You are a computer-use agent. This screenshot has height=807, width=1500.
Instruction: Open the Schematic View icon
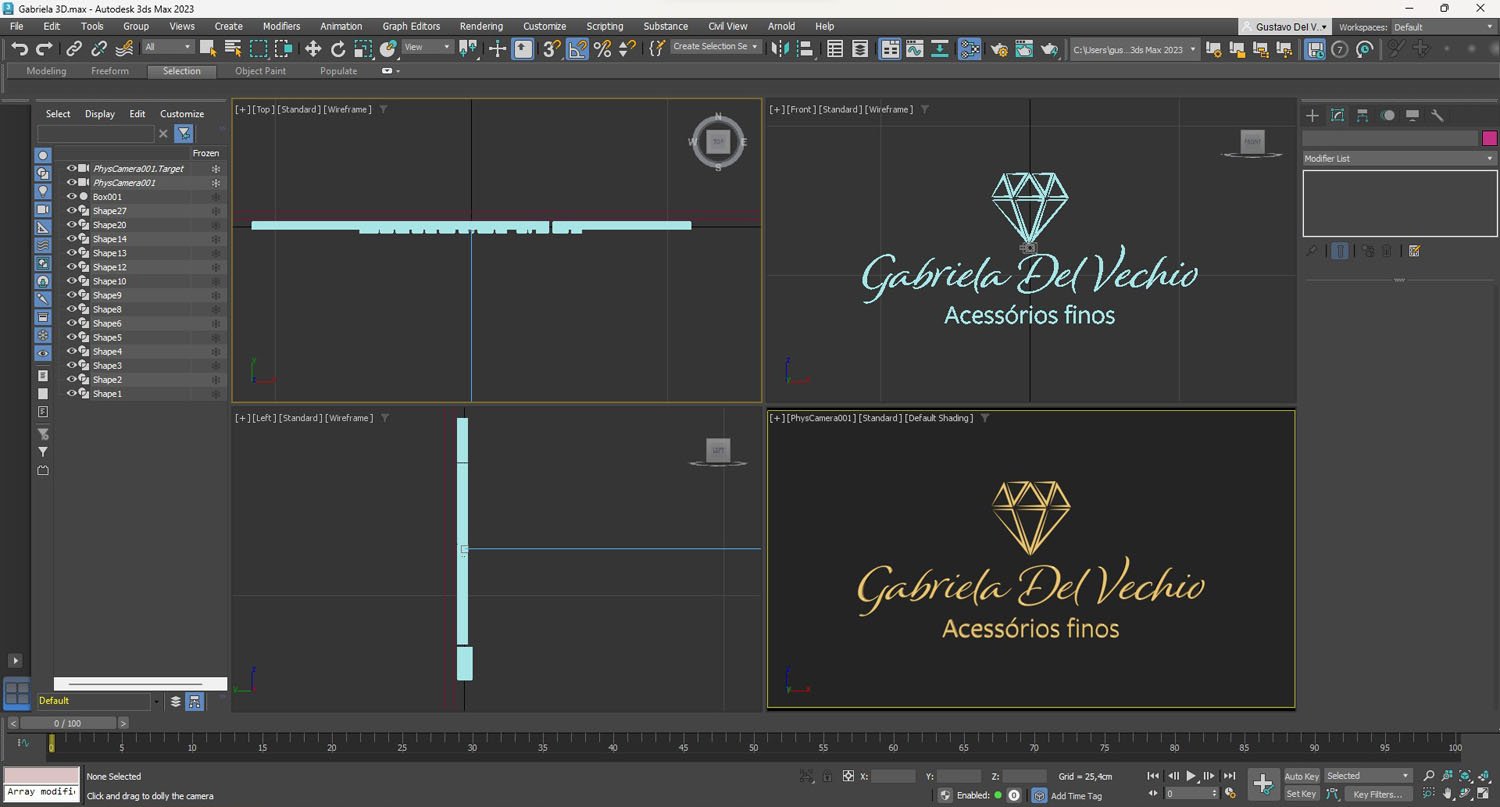coord(940,48)
